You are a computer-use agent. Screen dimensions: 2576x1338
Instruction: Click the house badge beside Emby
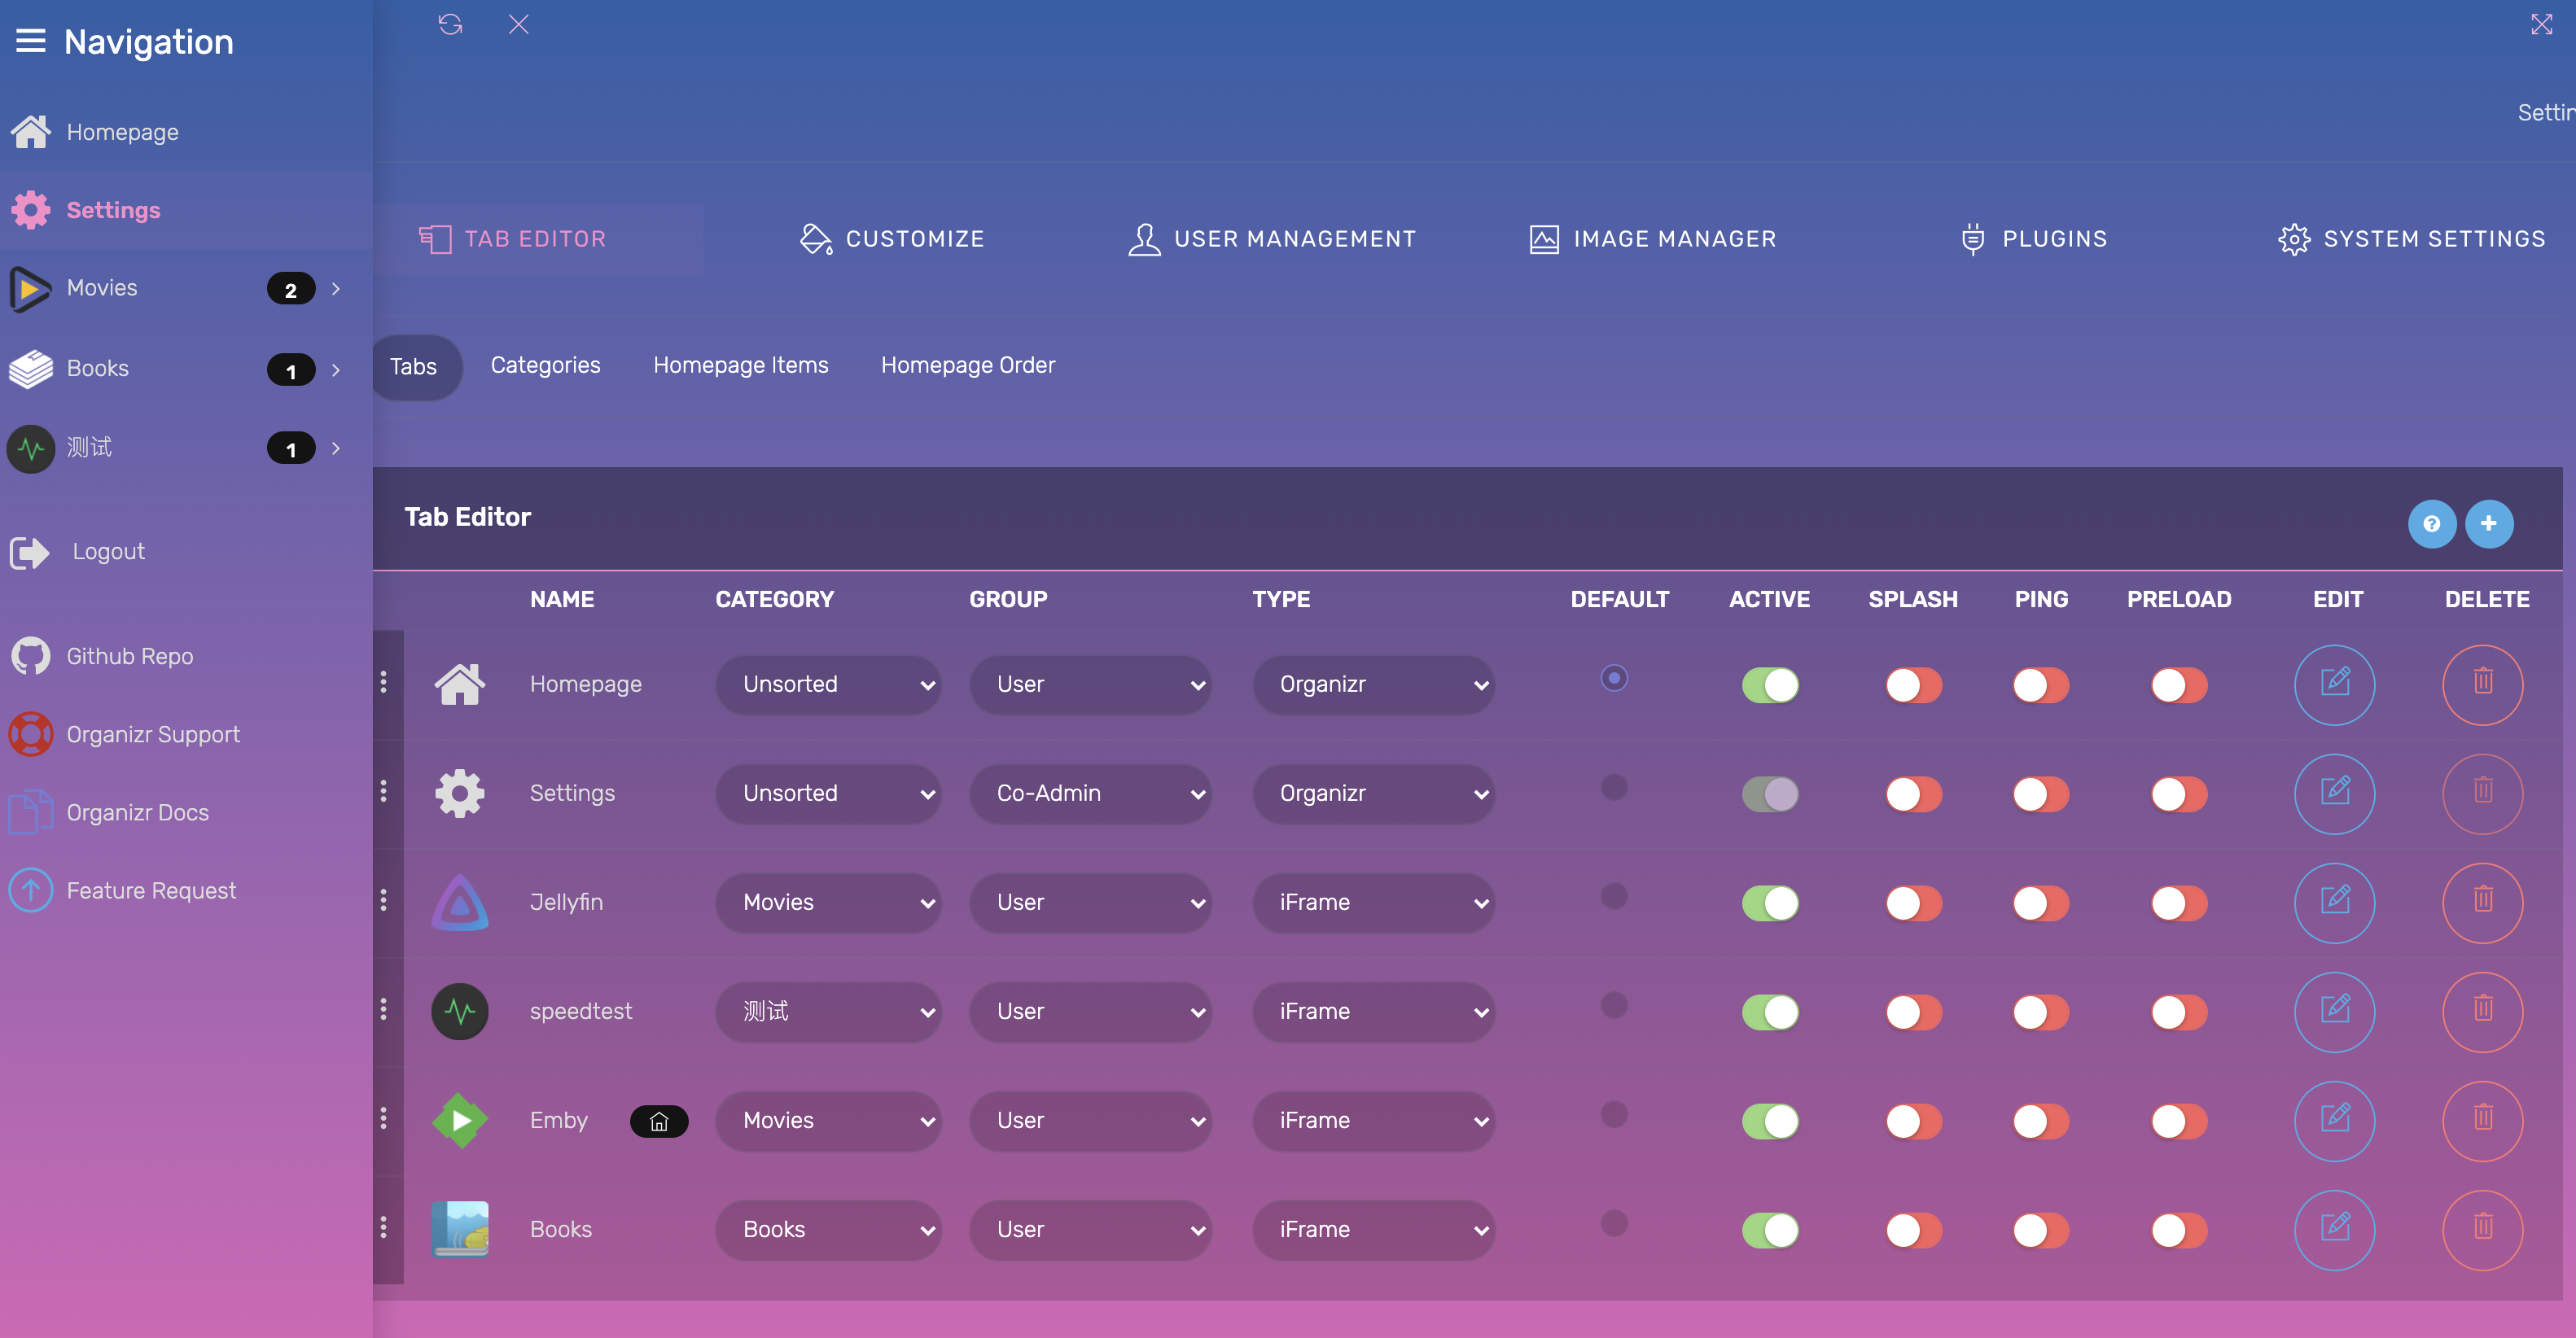(658, 1121)
